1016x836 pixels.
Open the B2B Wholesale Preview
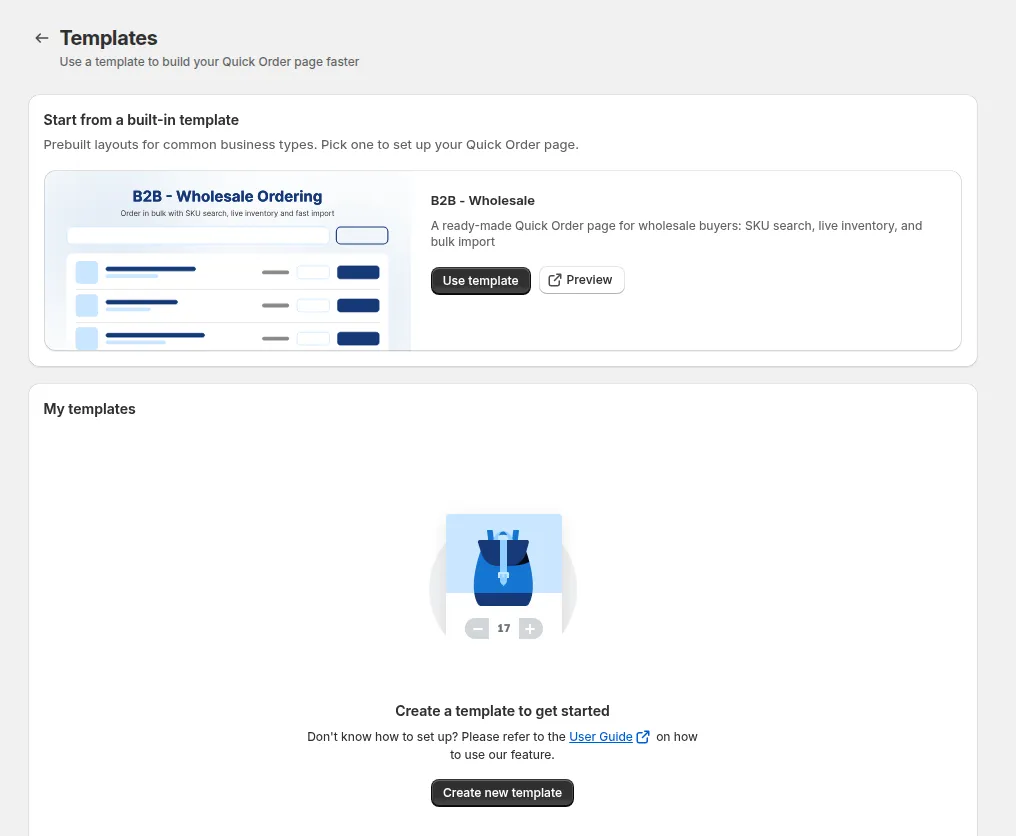click(x=581, y=280)
